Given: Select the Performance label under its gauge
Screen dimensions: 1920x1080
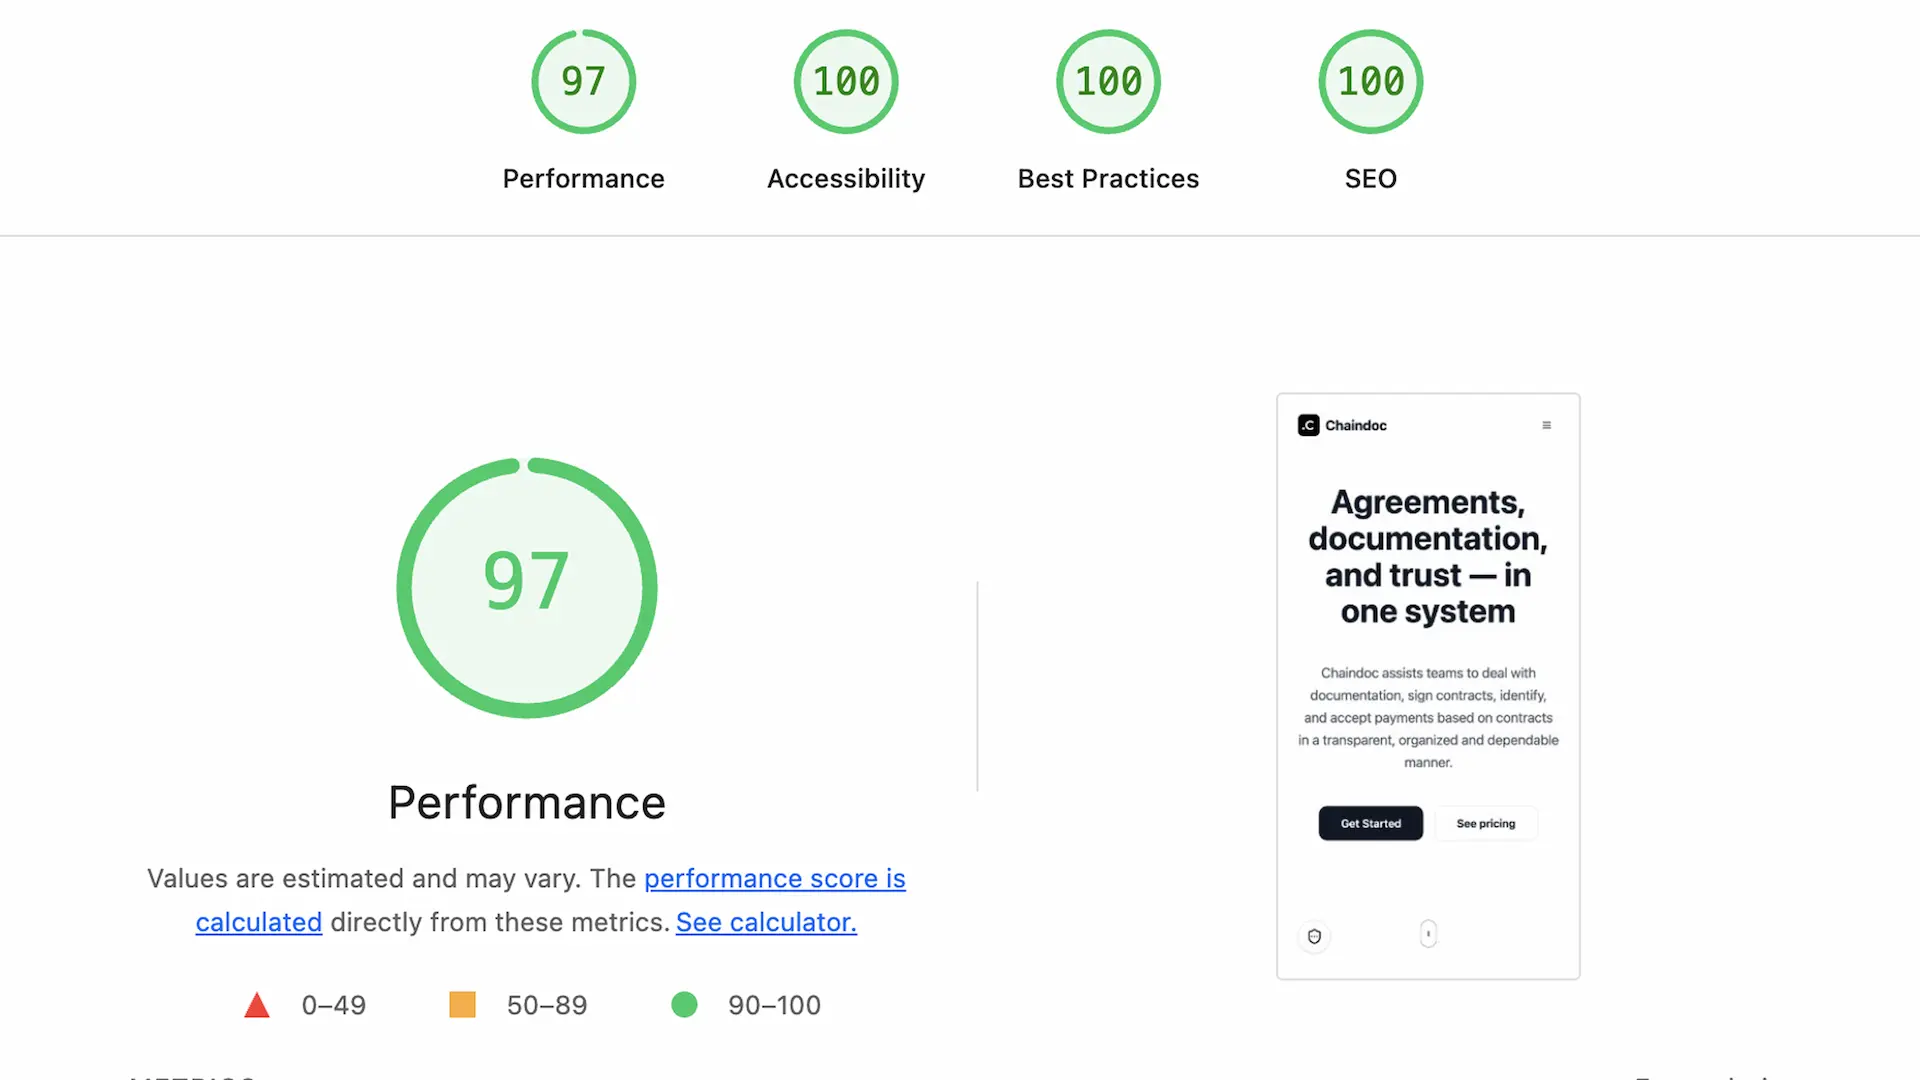Looking at the screenshot, I should pyautogui.click(x=583, y=178).
